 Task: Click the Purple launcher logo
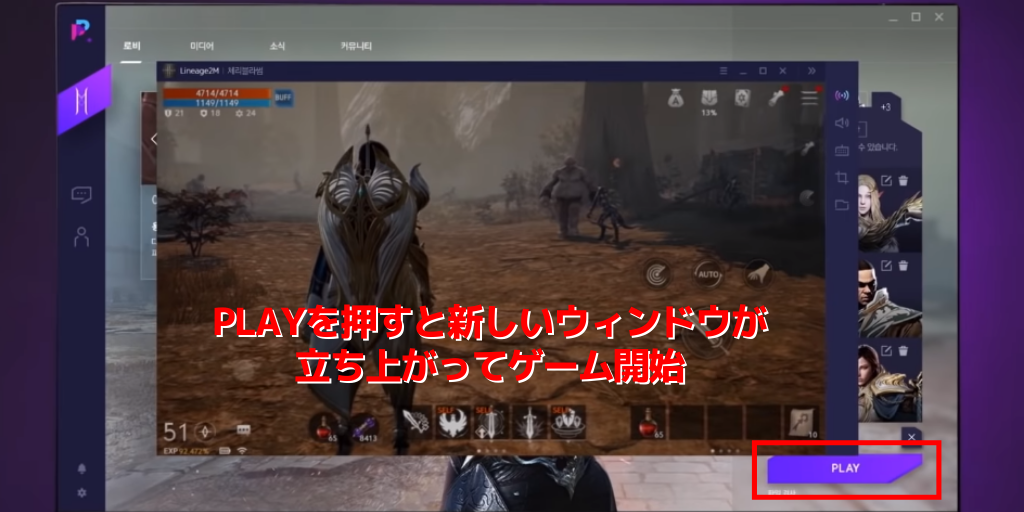[x=81, y=30]
